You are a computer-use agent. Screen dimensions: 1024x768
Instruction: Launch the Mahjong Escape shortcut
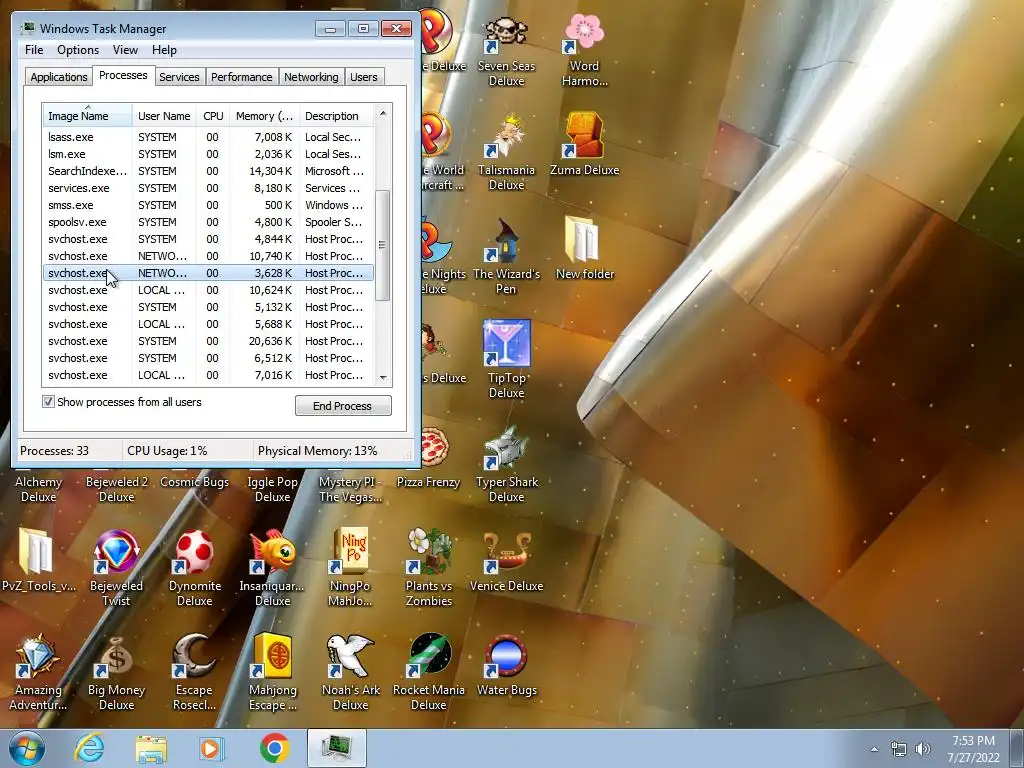click(272, 673)
